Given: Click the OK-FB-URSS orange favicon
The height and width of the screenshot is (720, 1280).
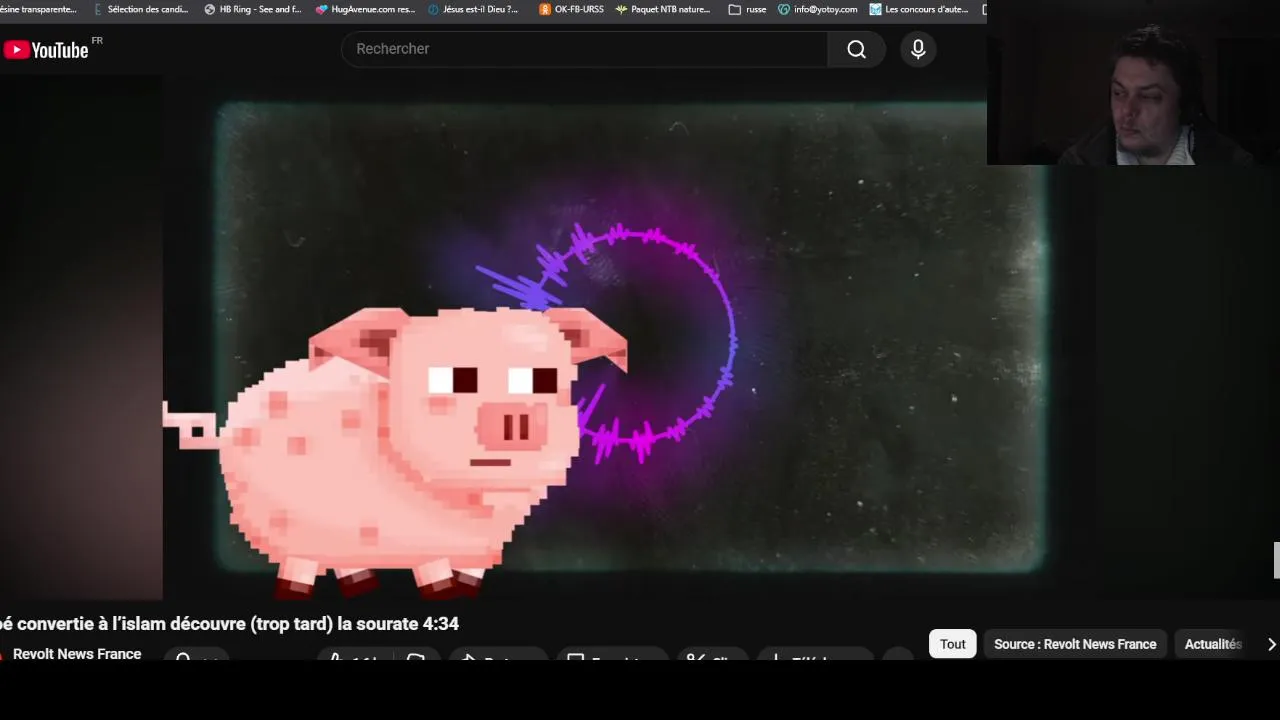Looking at the screenshot, I should 544,9.
